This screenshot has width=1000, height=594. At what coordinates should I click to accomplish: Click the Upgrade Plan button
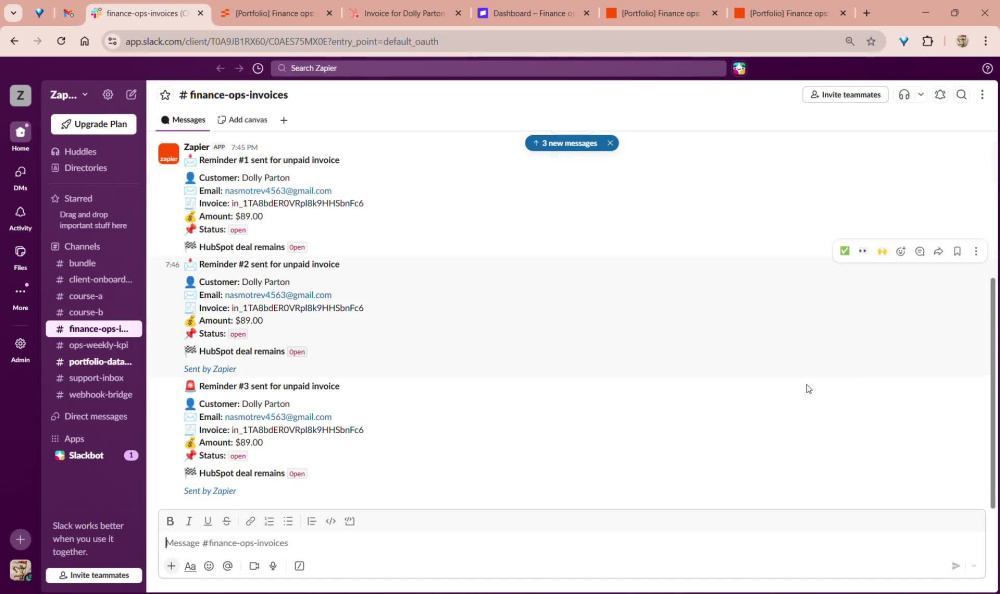pos(94,124)
